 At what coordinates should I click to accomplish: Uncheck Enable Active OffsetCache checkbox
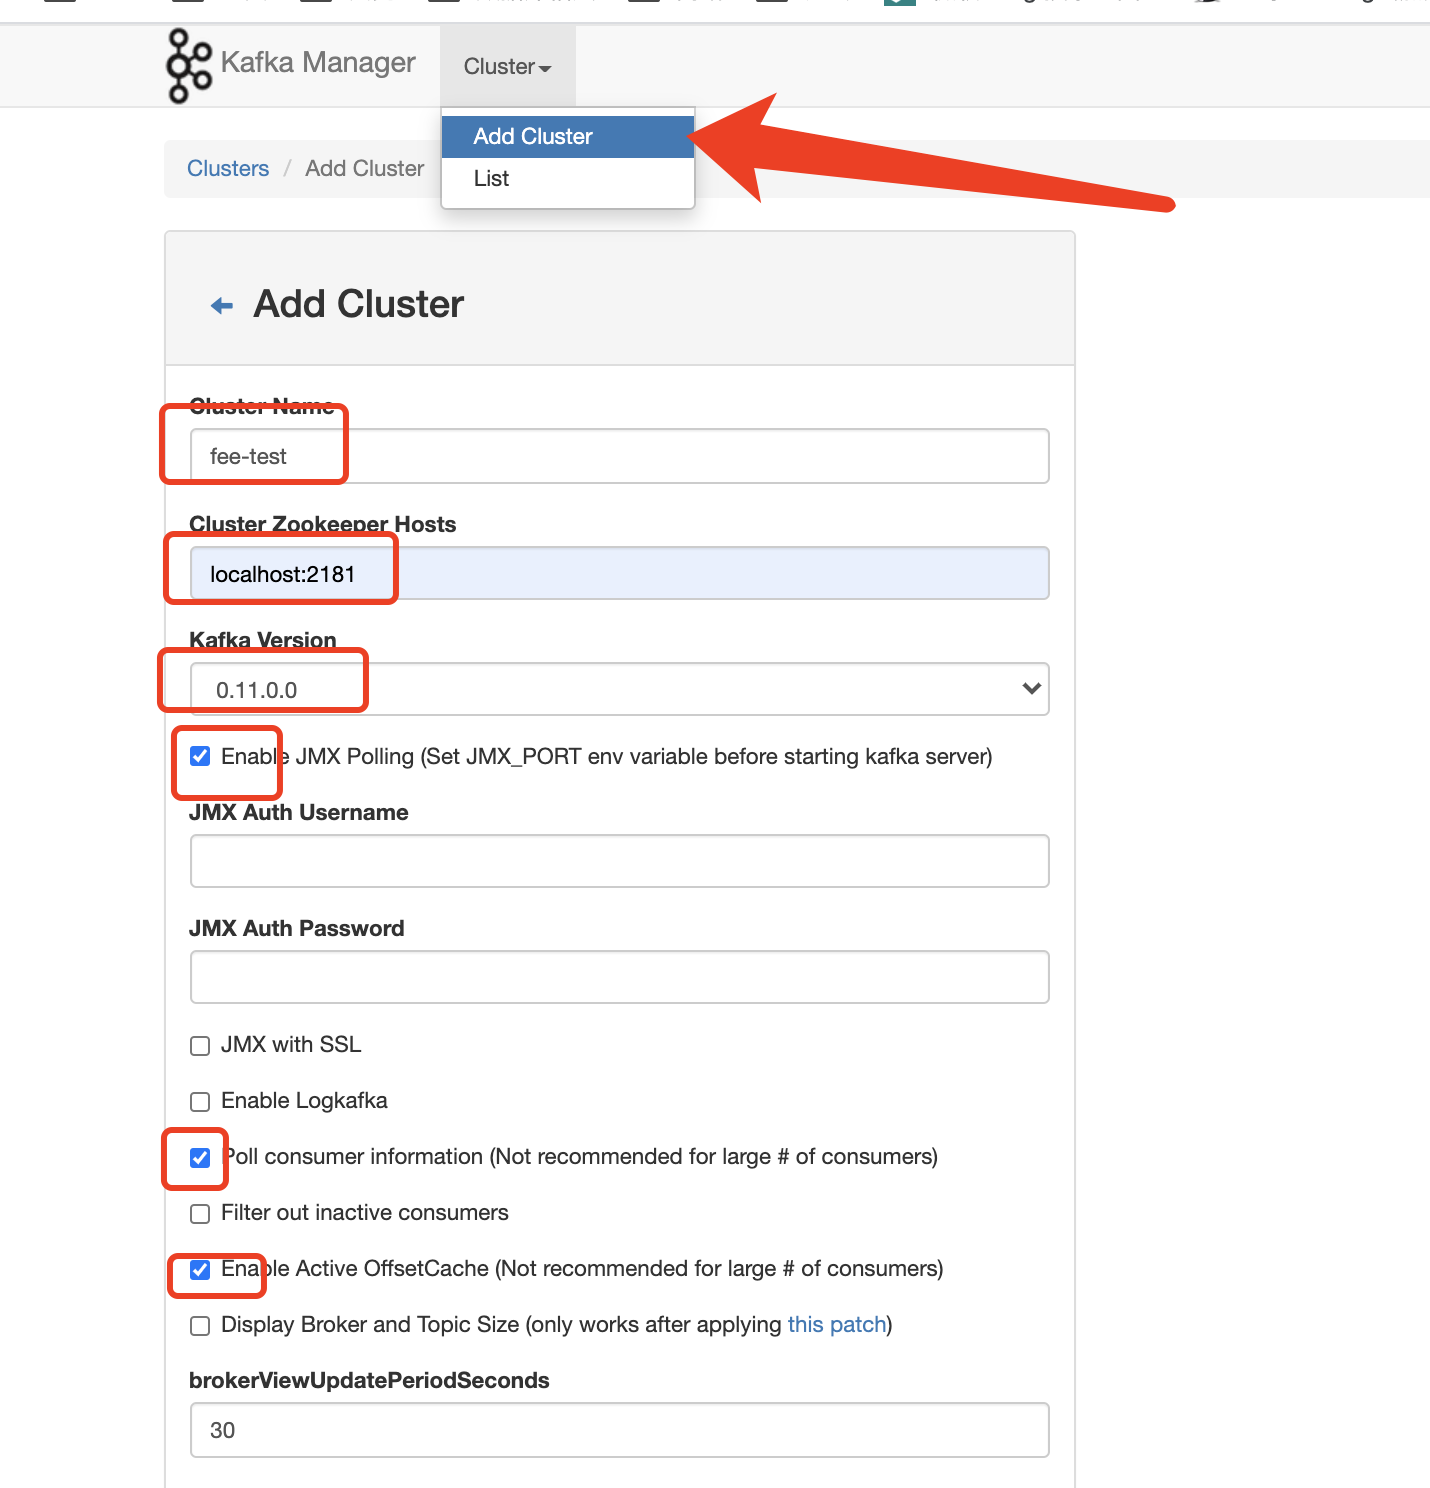click(x=200, y=1270)
